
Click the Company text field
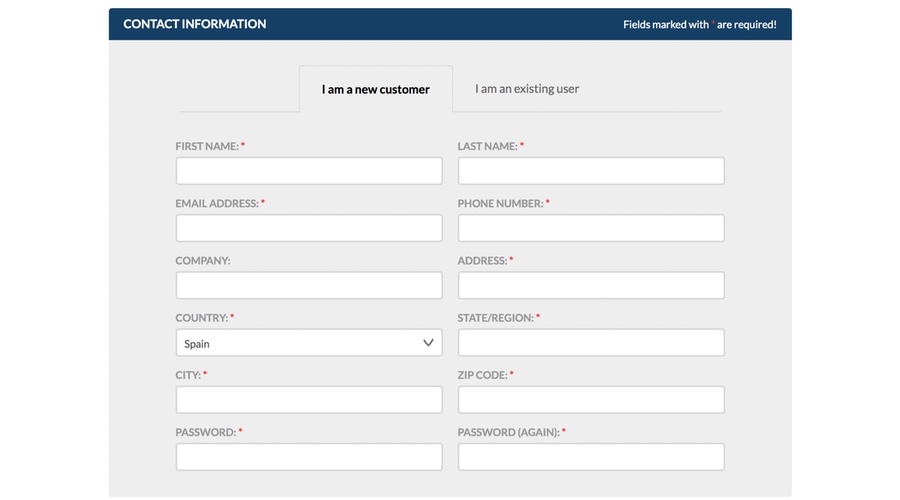309,285
